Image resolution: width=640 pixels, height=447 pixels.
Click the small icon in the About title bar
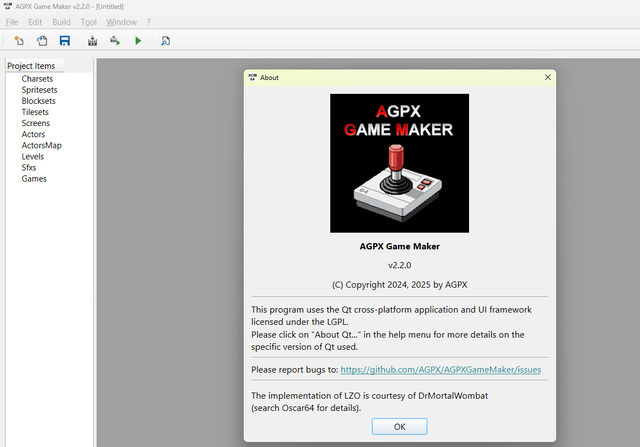coord(253,77)
